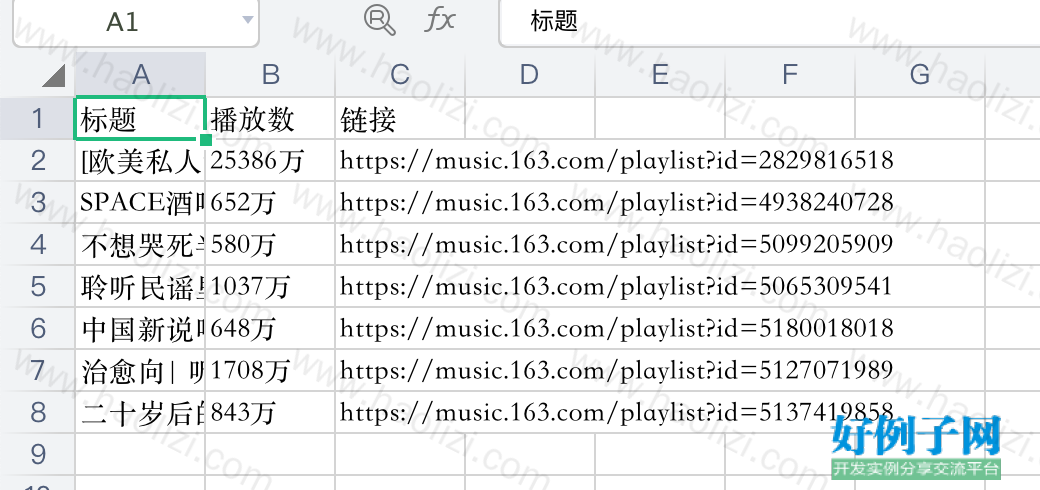Screen dimensions: 1040x490
Task: Select row 1 header
Action: (37, 119)
